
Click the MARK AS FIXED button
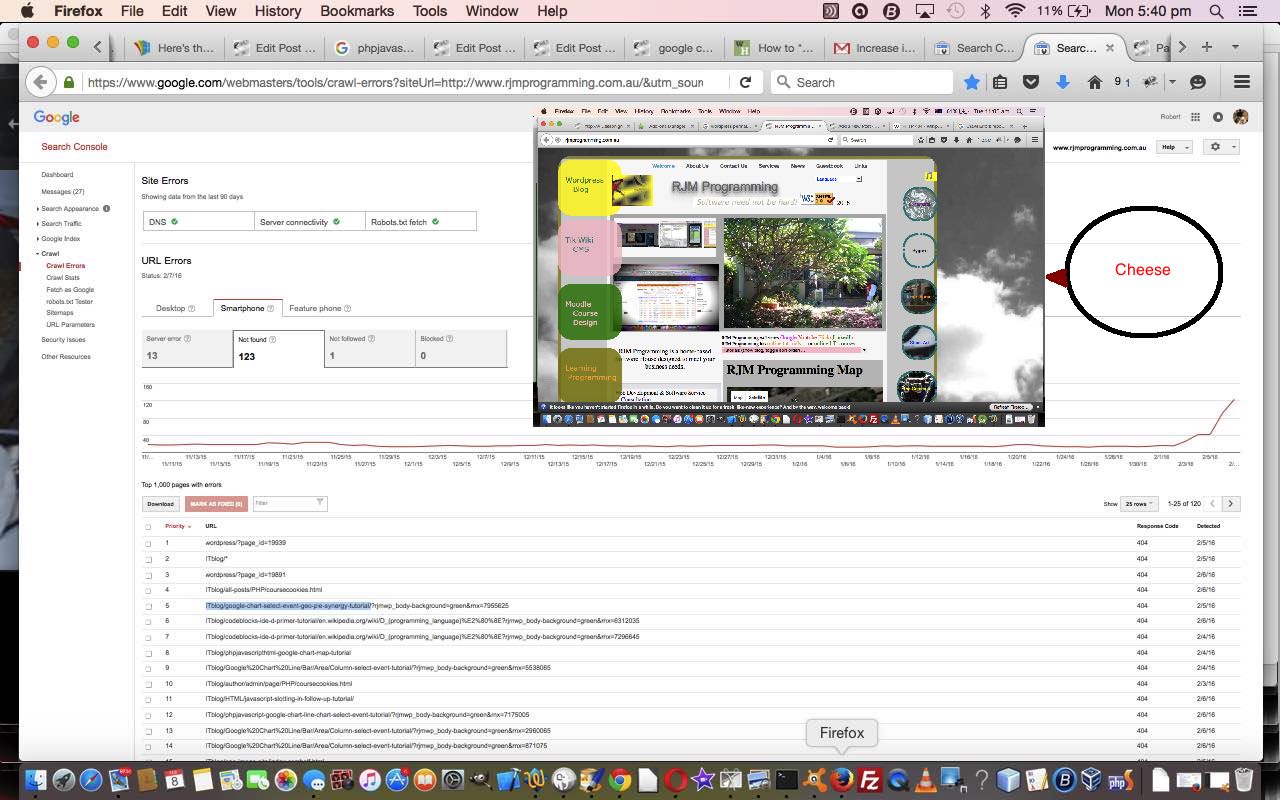point(216,504)
